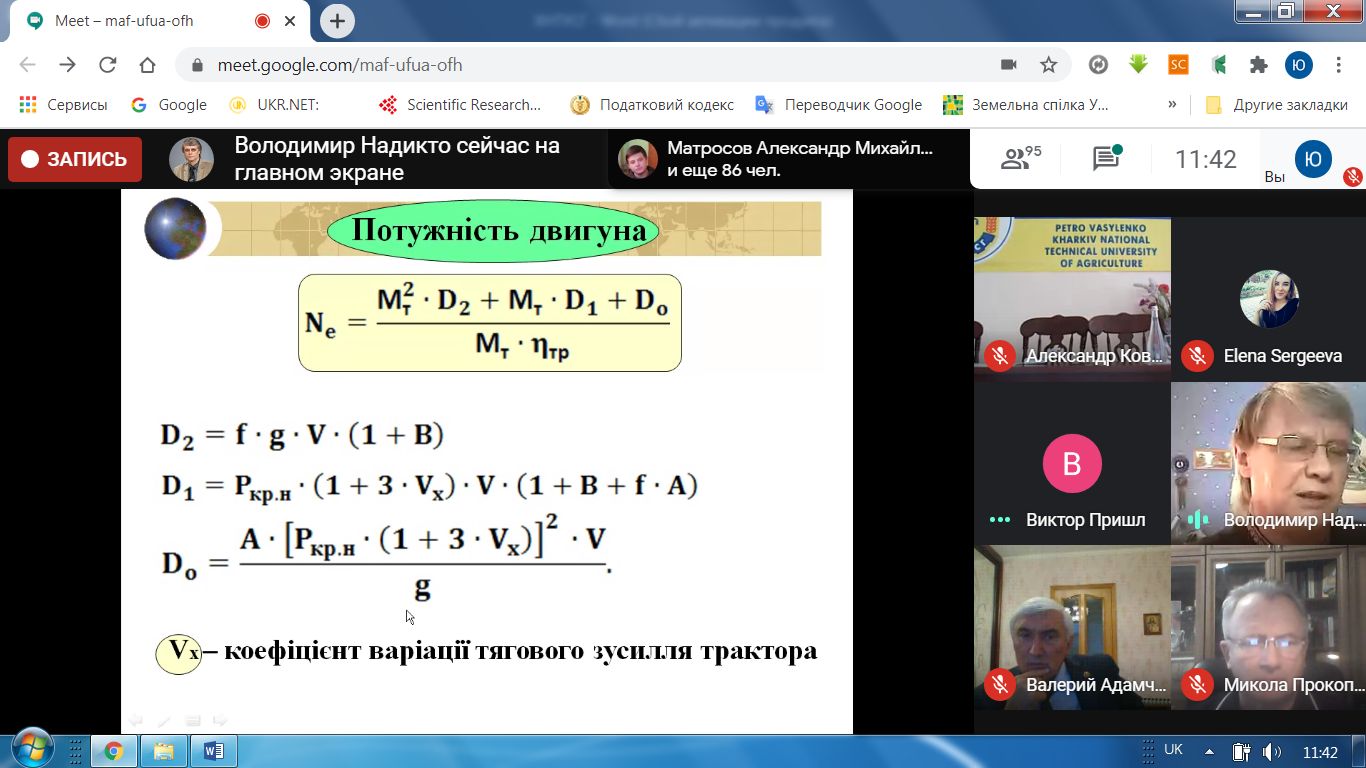The height and width of the screenshot is (768, 1366).
Task: Click the Meet time display 11:42
Action: coord(1205,159)
